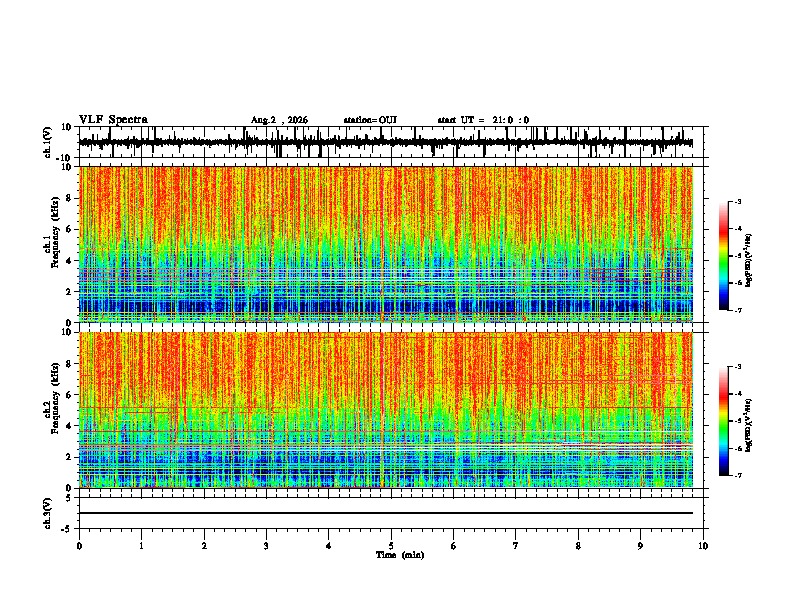
Task: Click the "6" kHz tick on ch.2 spectrogram
Action: tap(69, 395)
